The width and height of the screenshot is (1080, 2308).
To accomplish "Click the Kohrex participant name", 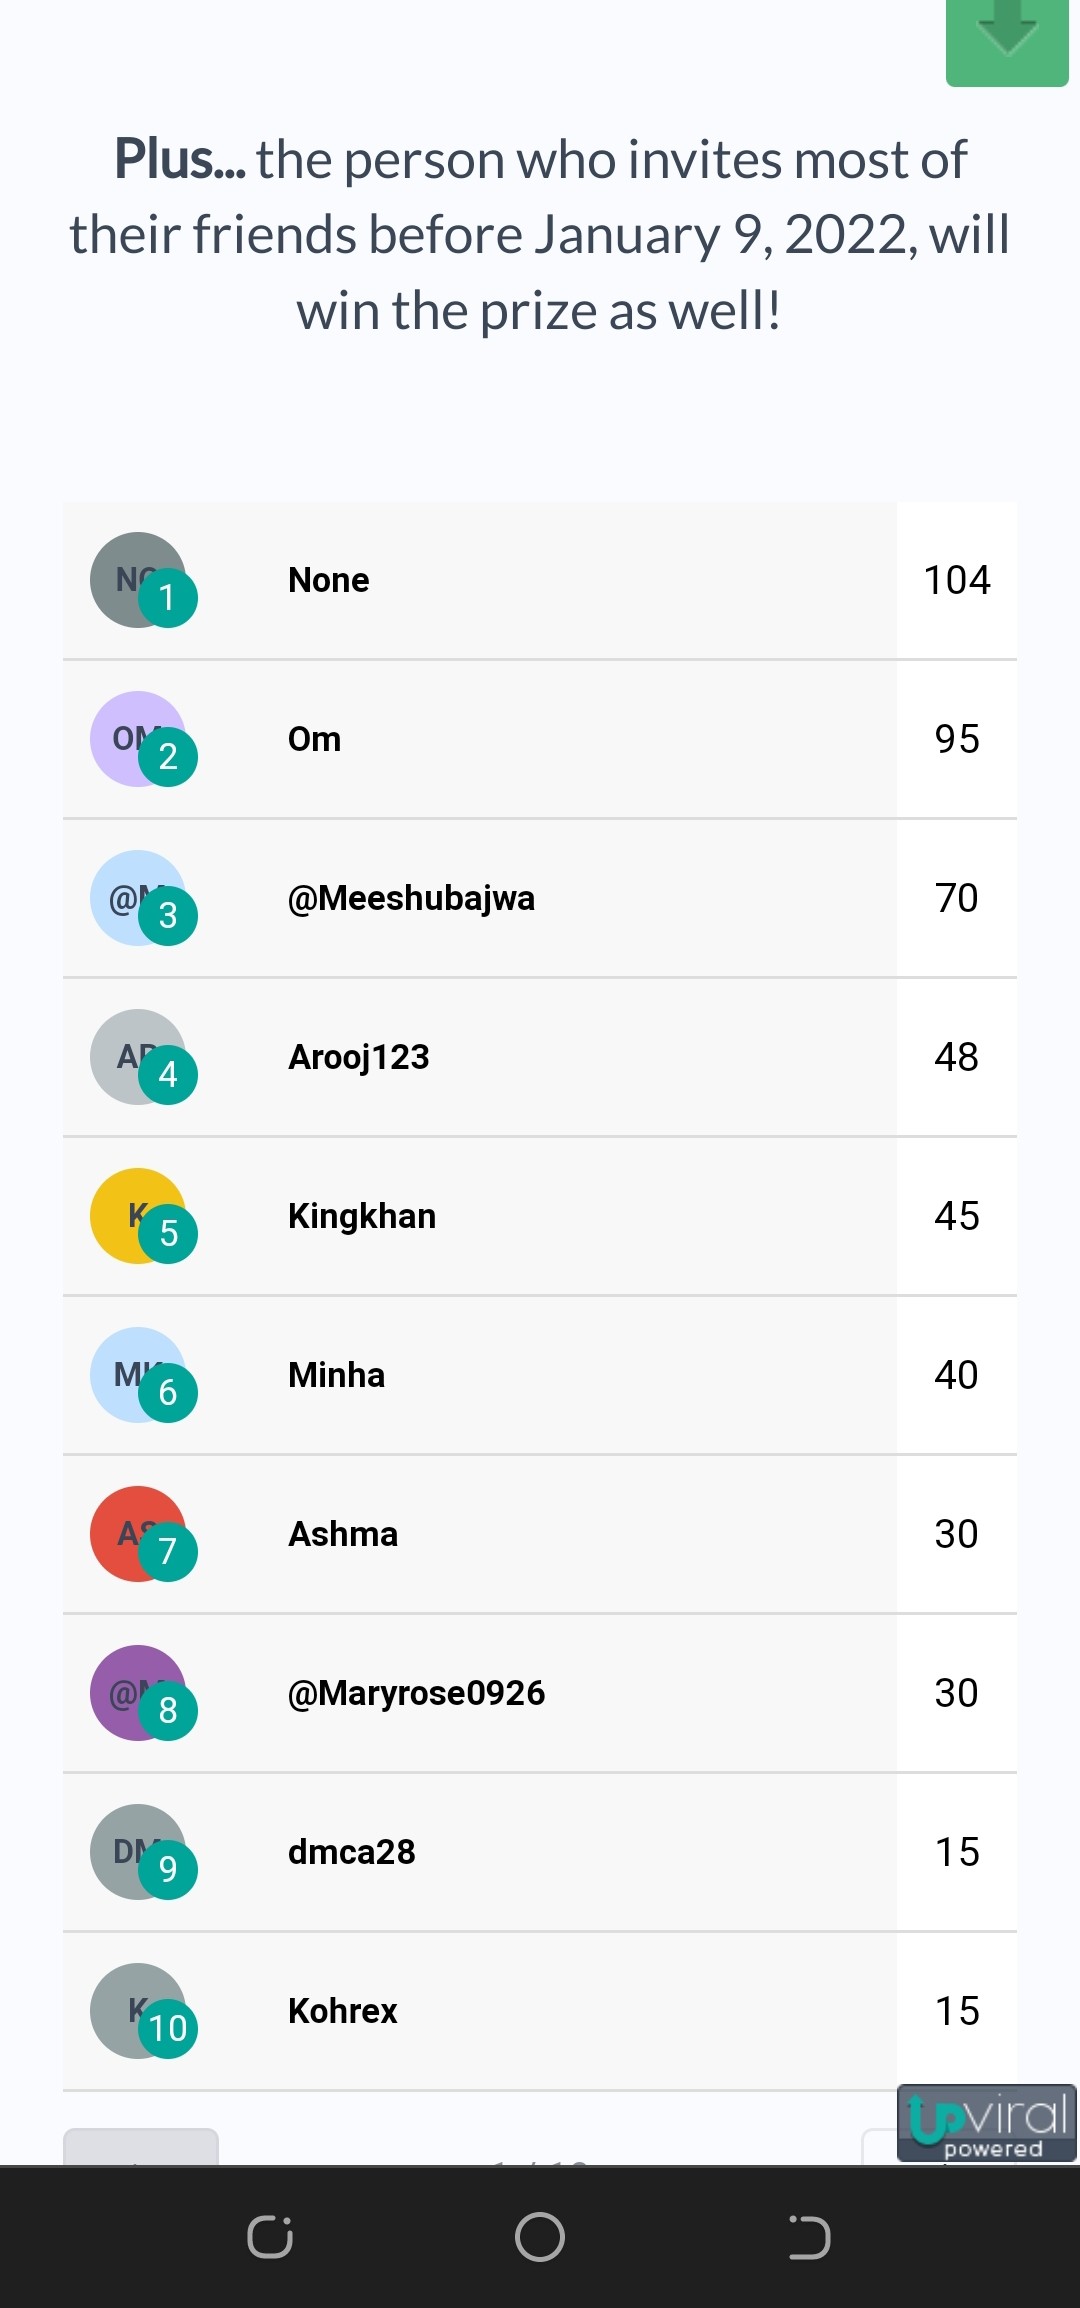I will point(343,2011).
